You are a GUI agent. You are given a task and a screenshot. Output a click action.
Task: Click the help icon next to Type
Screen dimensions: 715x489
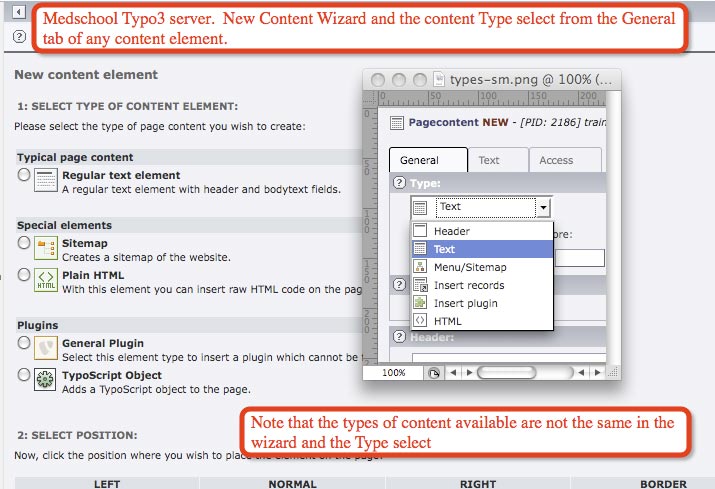click(399, 183)
